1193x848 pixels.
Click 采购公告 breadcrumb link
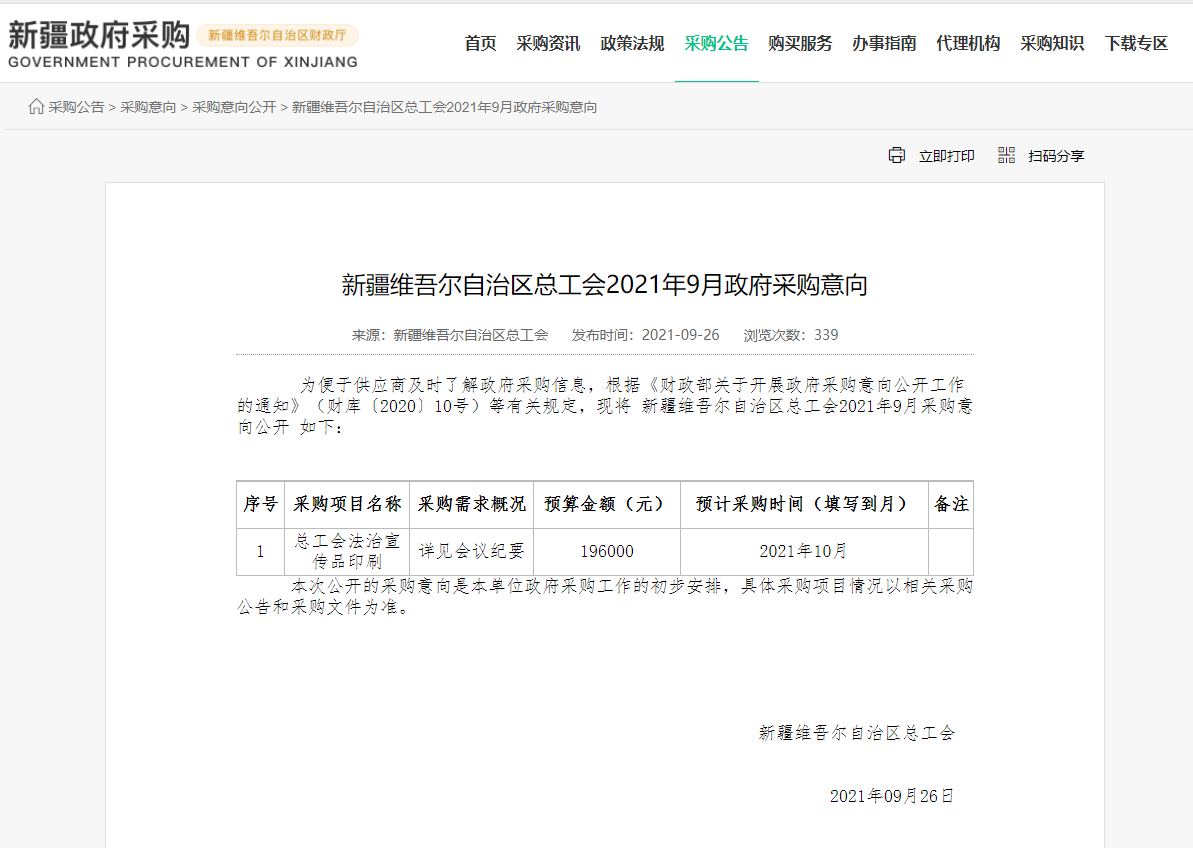(x=76, y=107)
